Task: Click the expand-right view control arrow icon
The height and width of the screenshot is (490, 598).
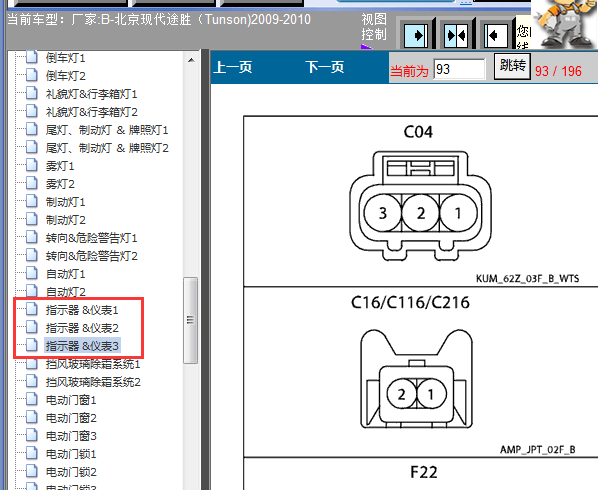Action: 416,35
